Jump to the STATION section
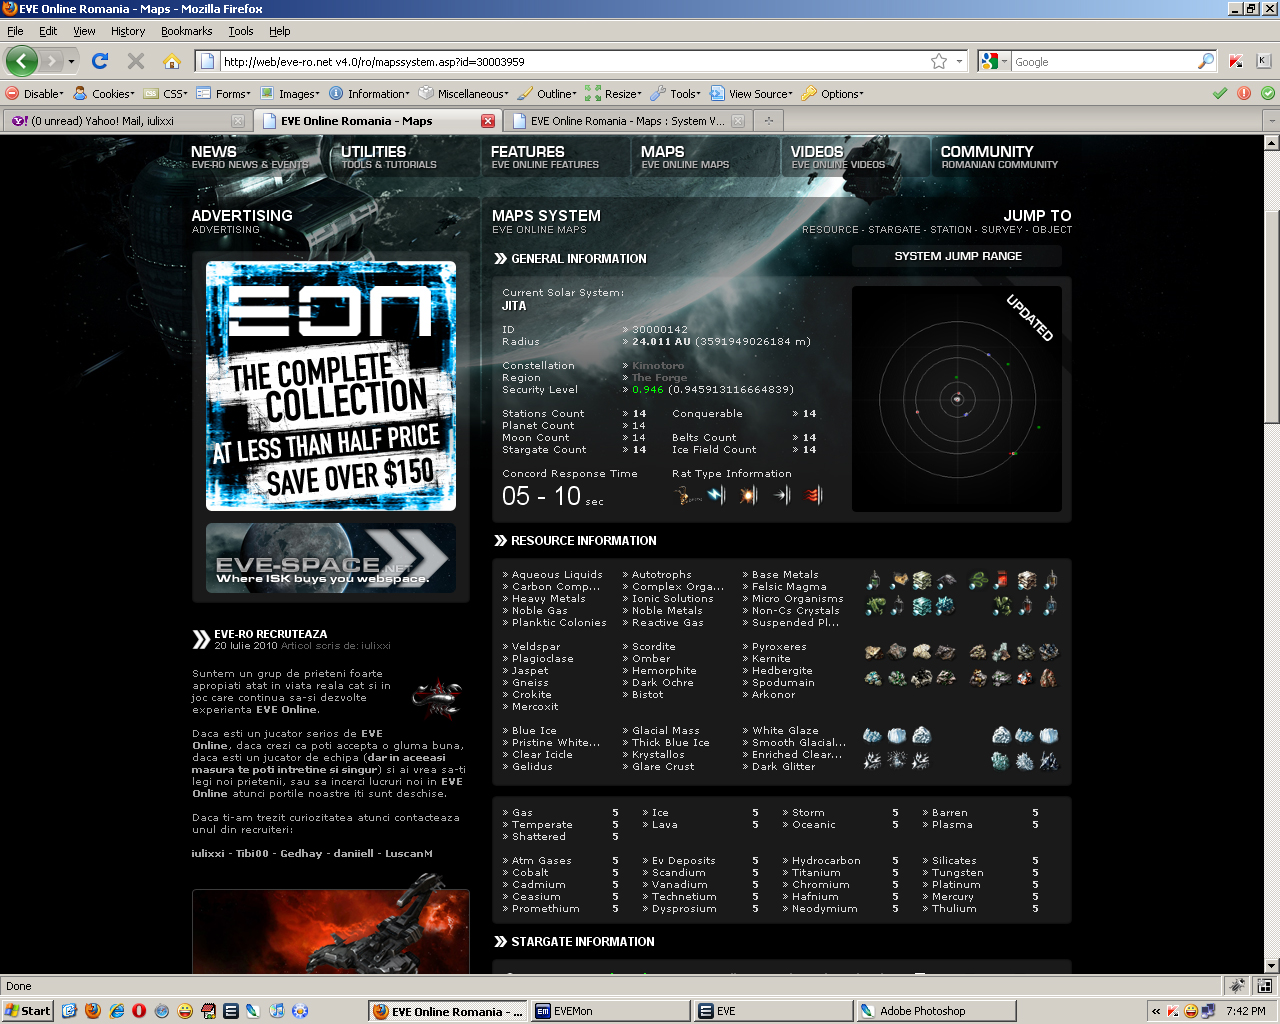 (x=951, y=230)
